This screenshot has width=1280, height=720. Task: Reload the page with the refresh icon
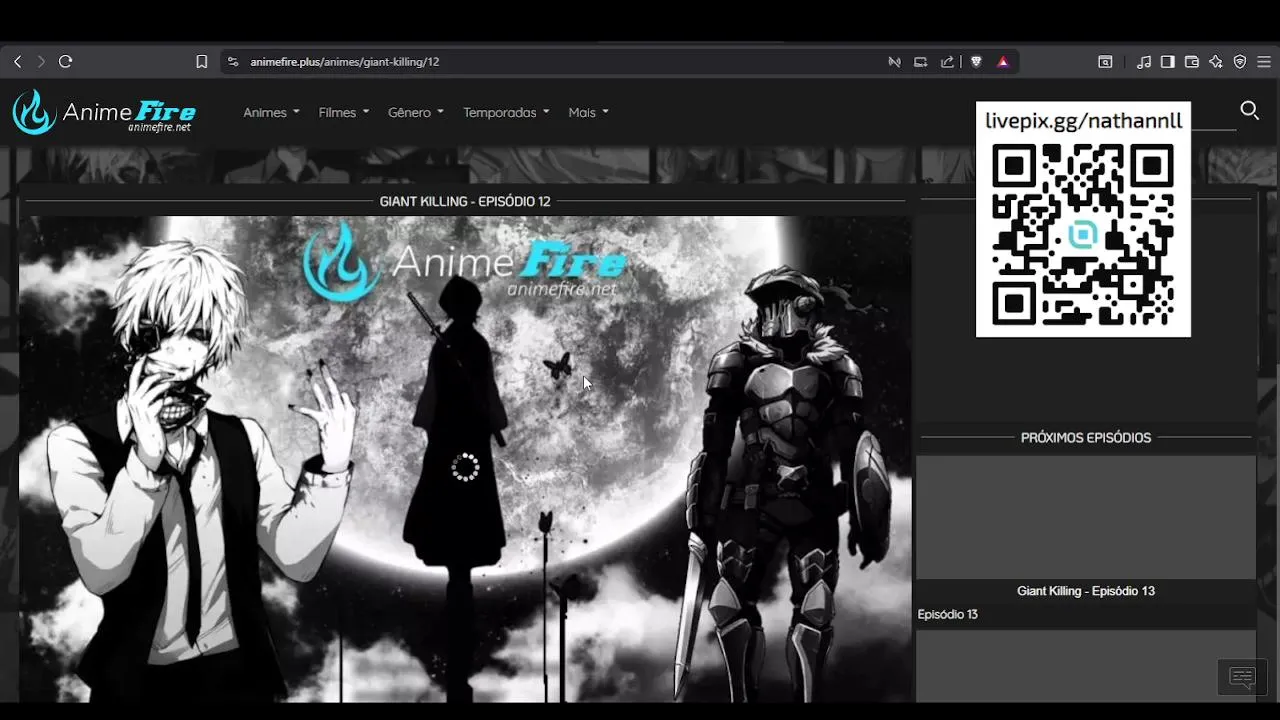point(66,61)
